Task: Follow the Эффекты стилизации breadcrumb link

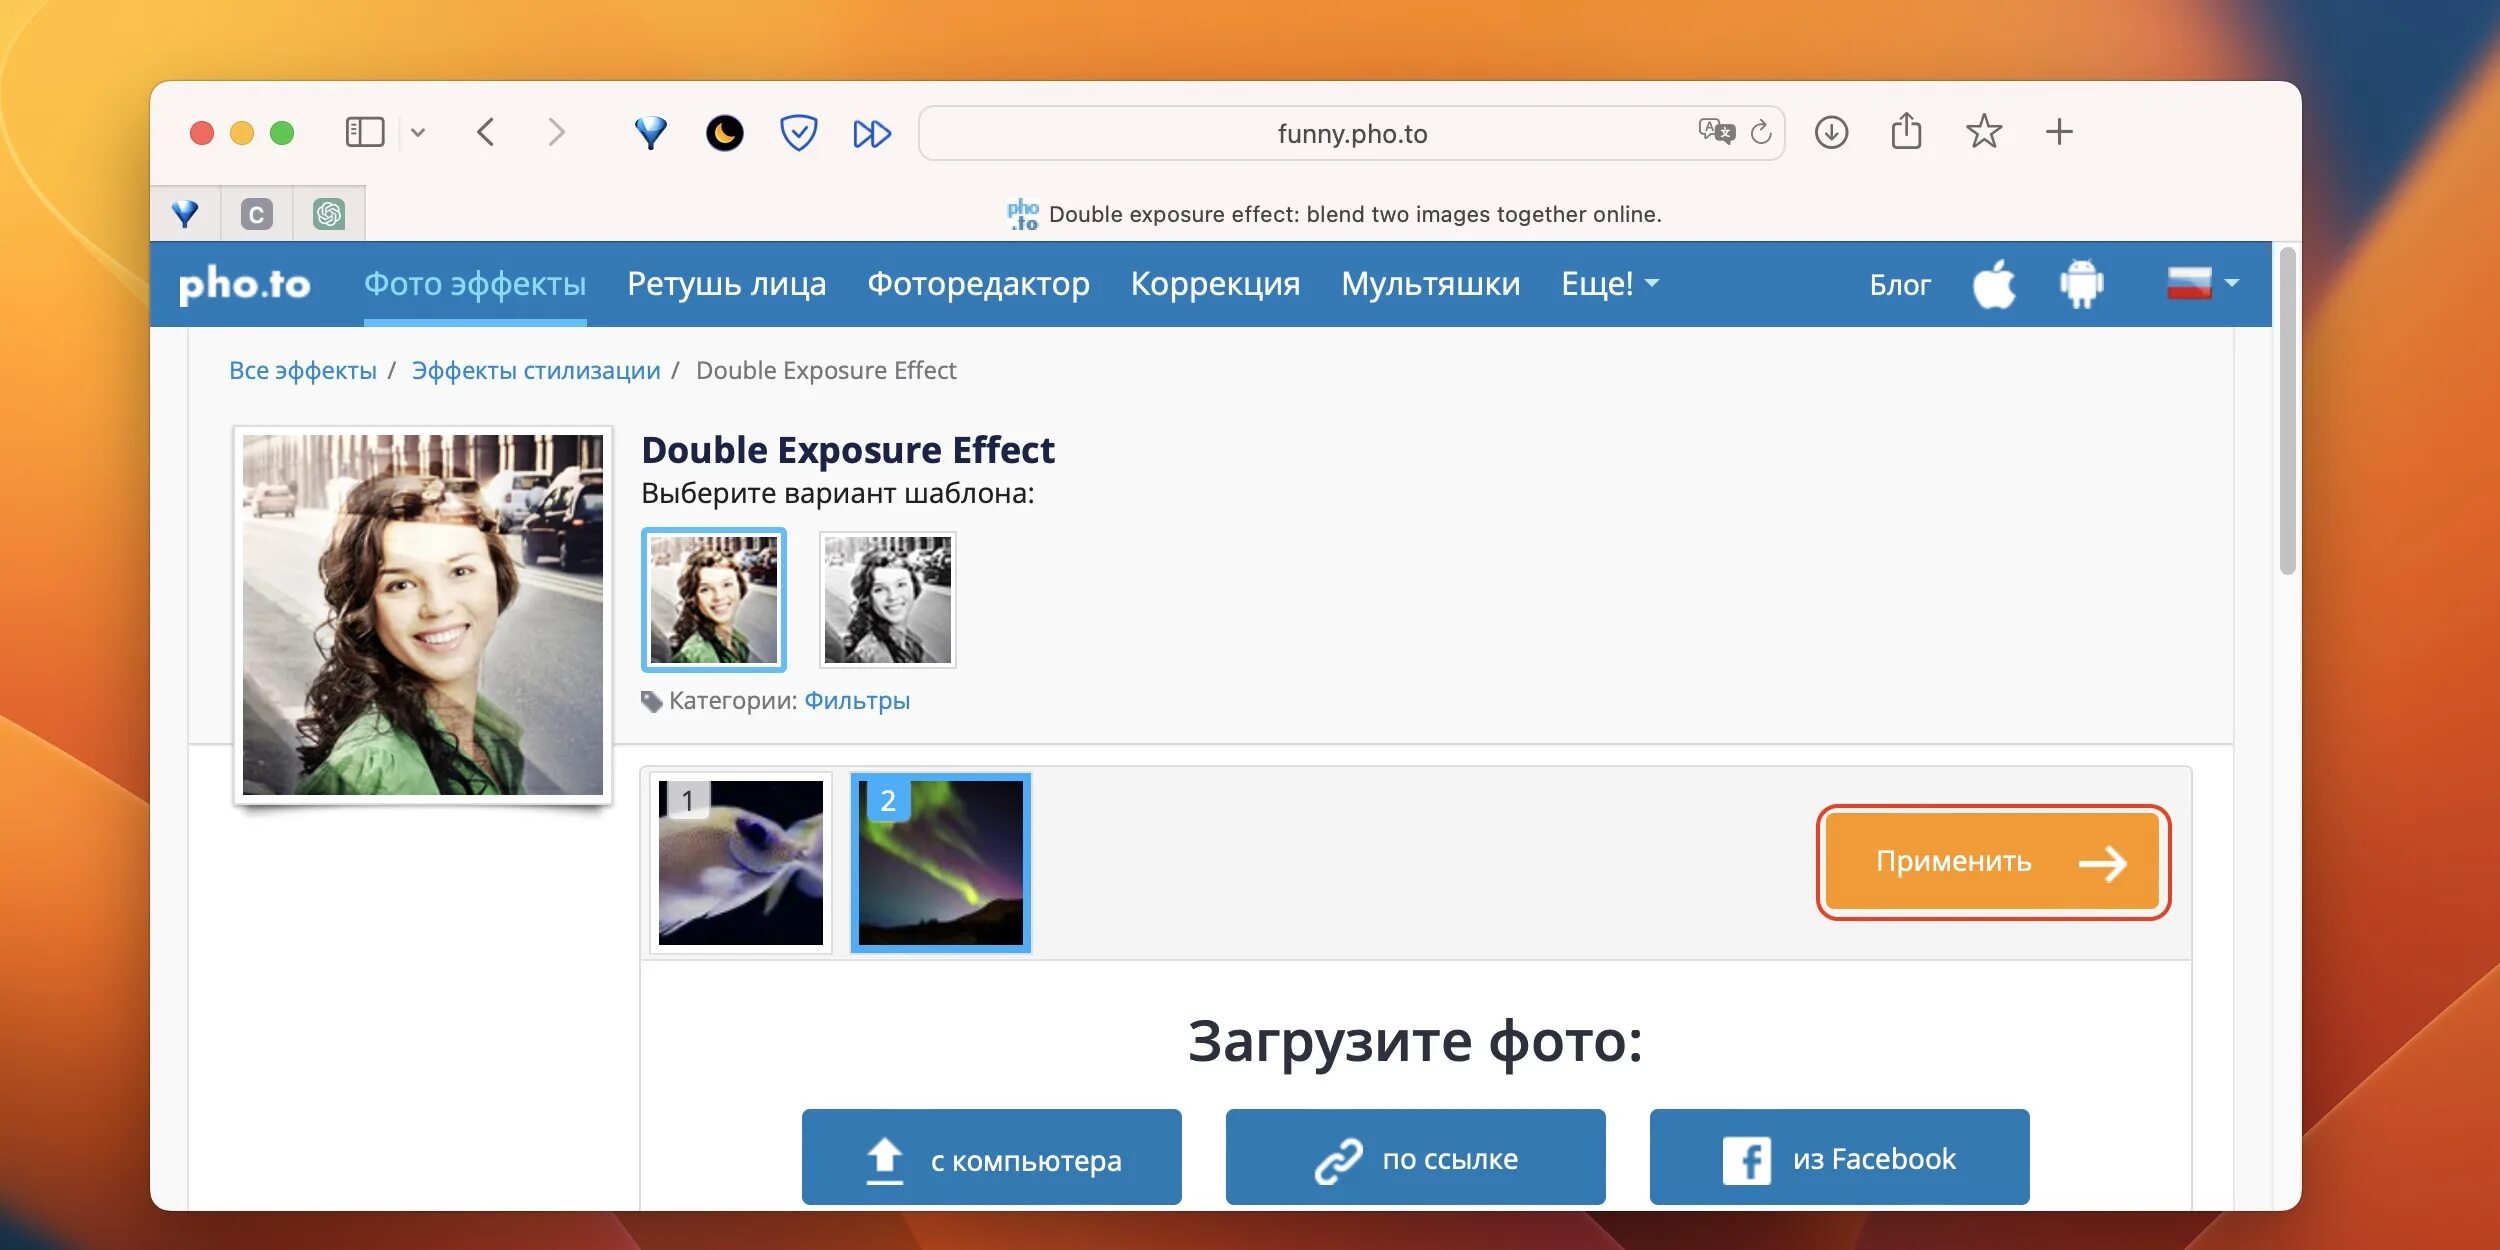Action: pyautogui.click(x=536, y=370)
